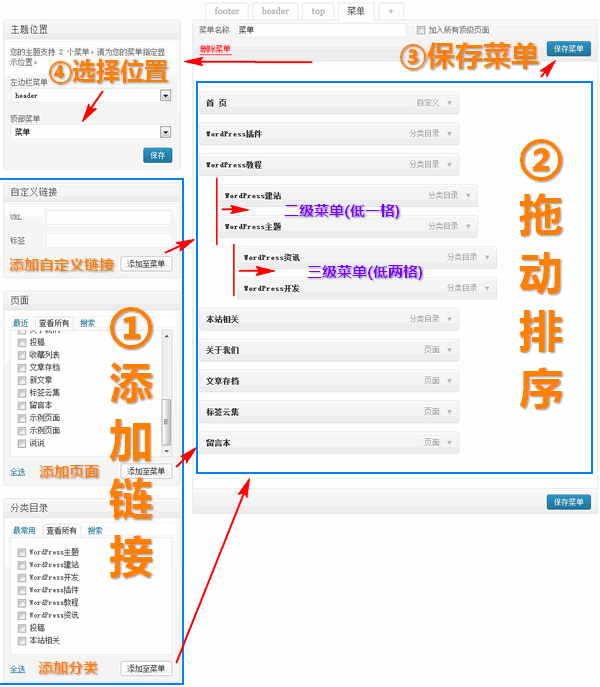Viewport: 600px width, 687px height.
Task: Click the red 删除菜单 link
Action: coord(215,49)
